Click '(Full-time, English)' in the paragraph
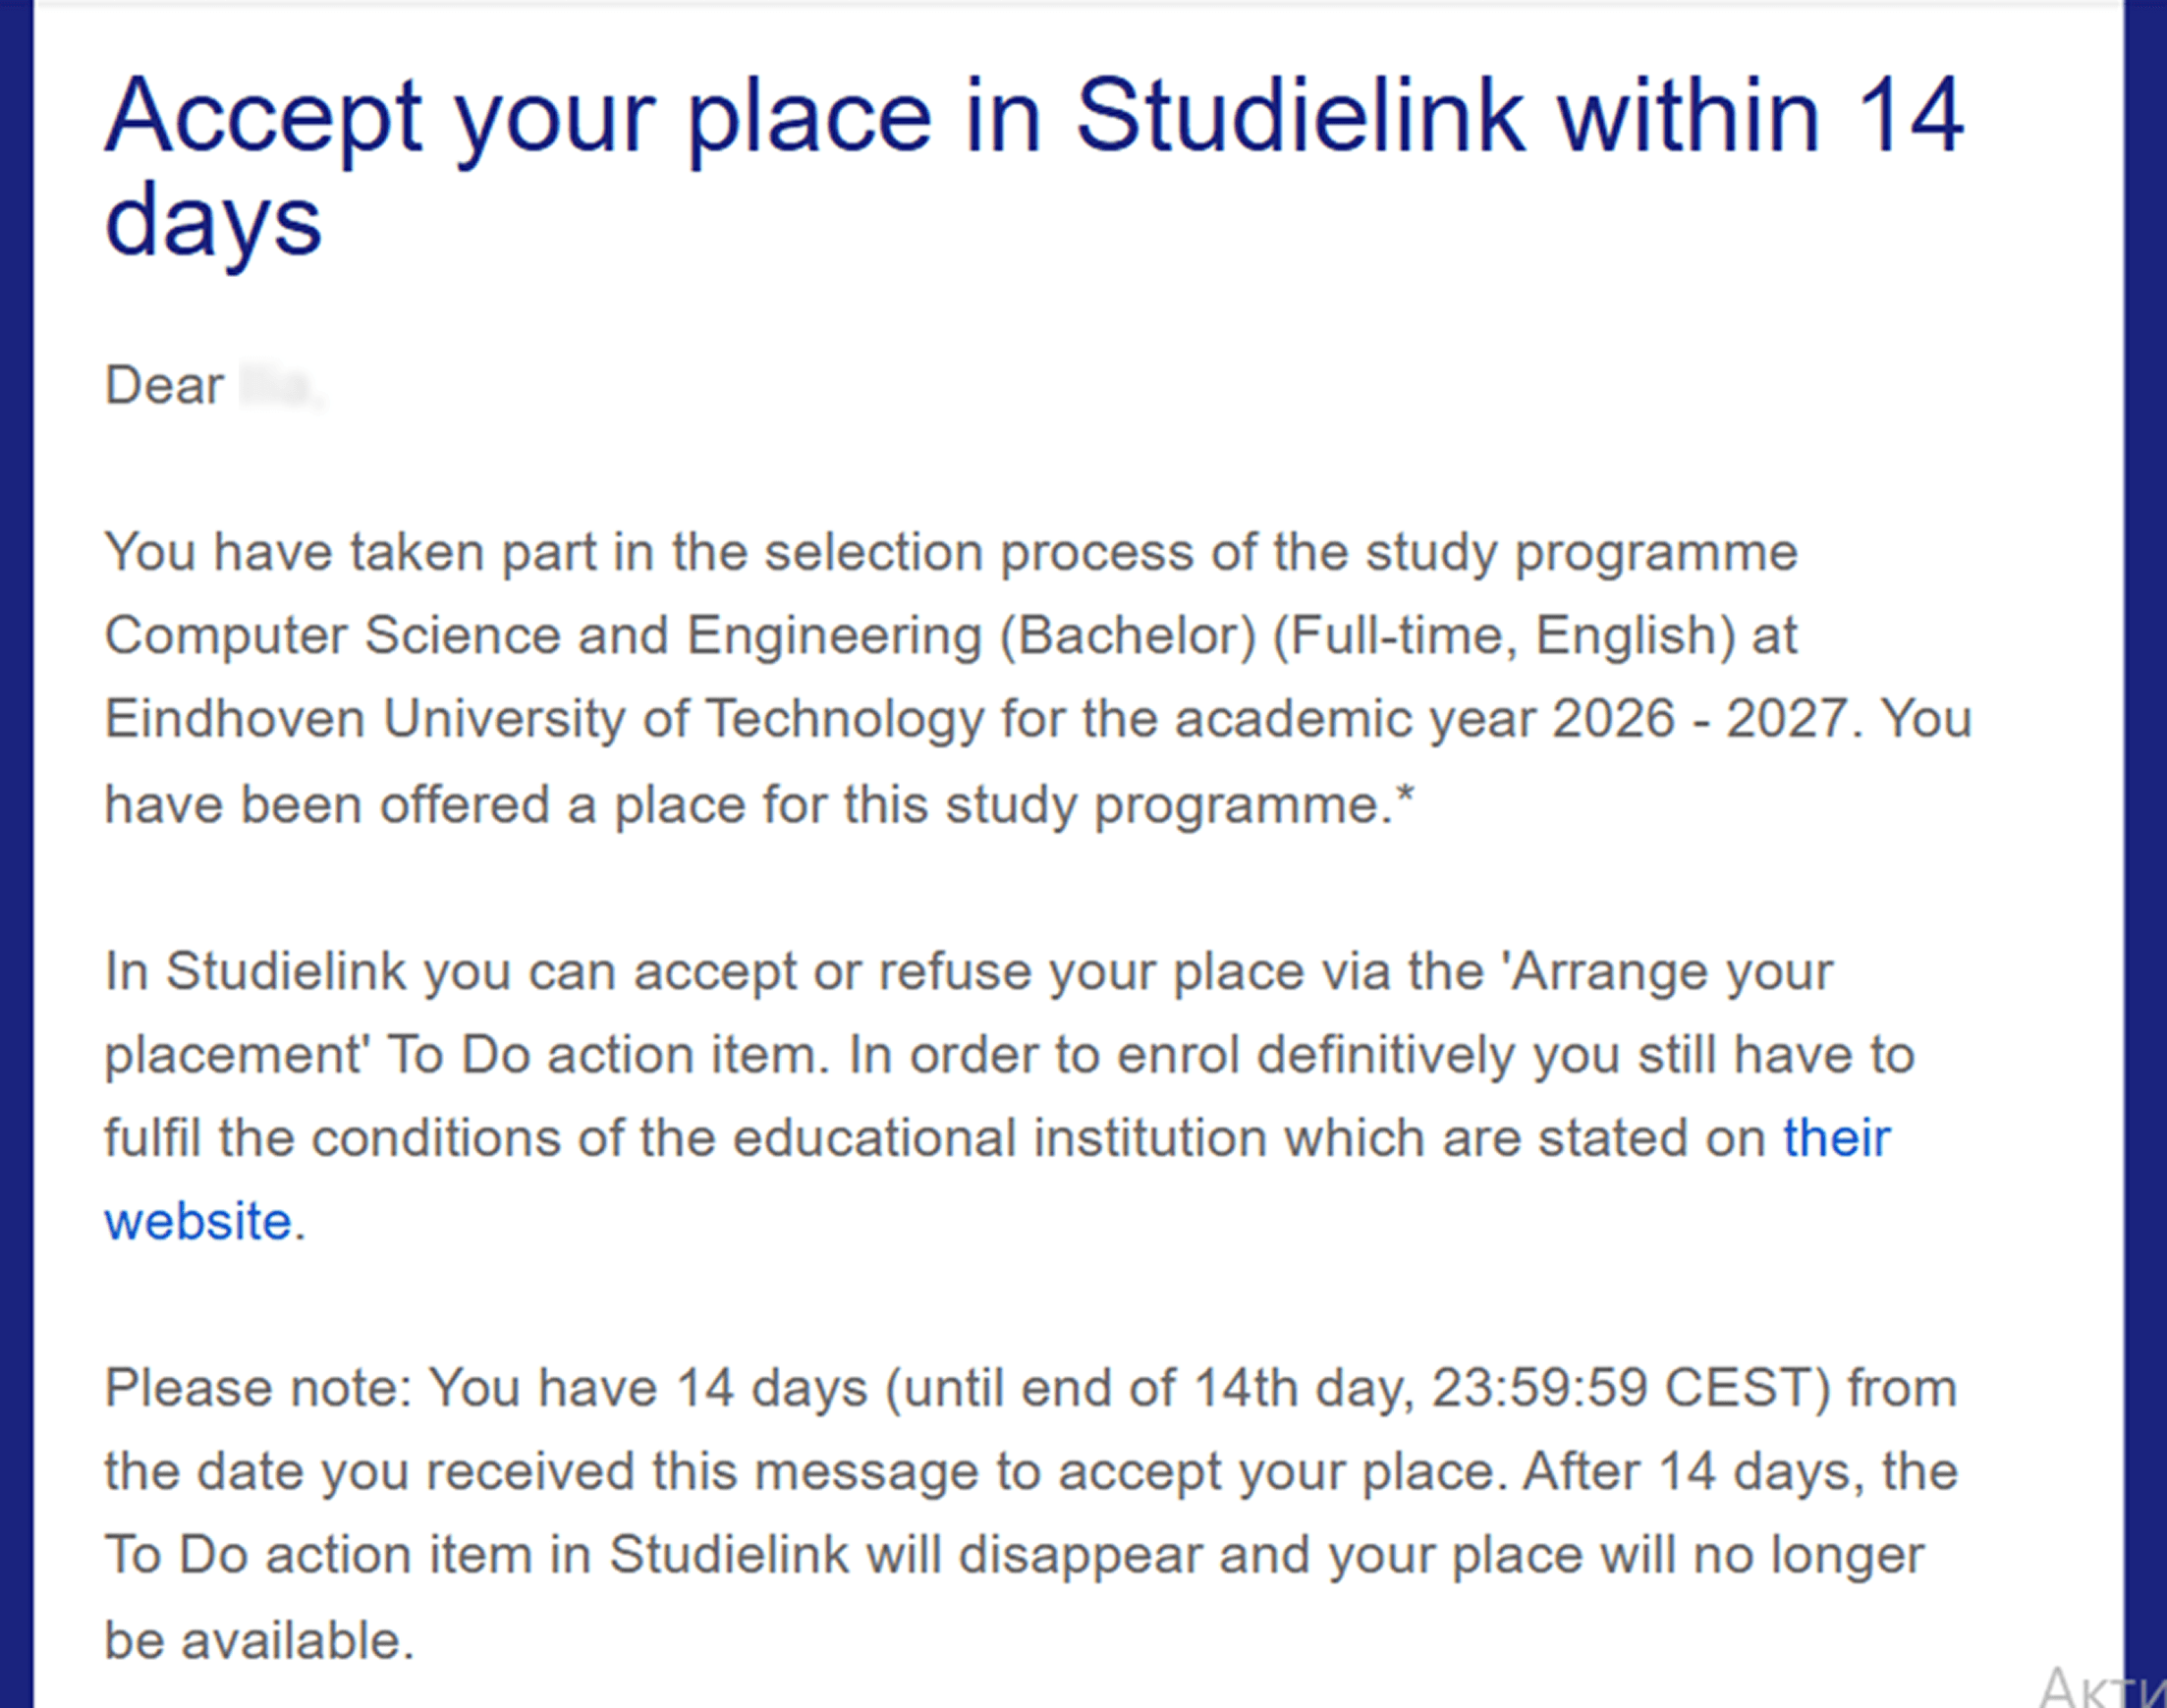This screenshot has width=2167, height=1708. pyautogui.click(x=1504, y=636)
